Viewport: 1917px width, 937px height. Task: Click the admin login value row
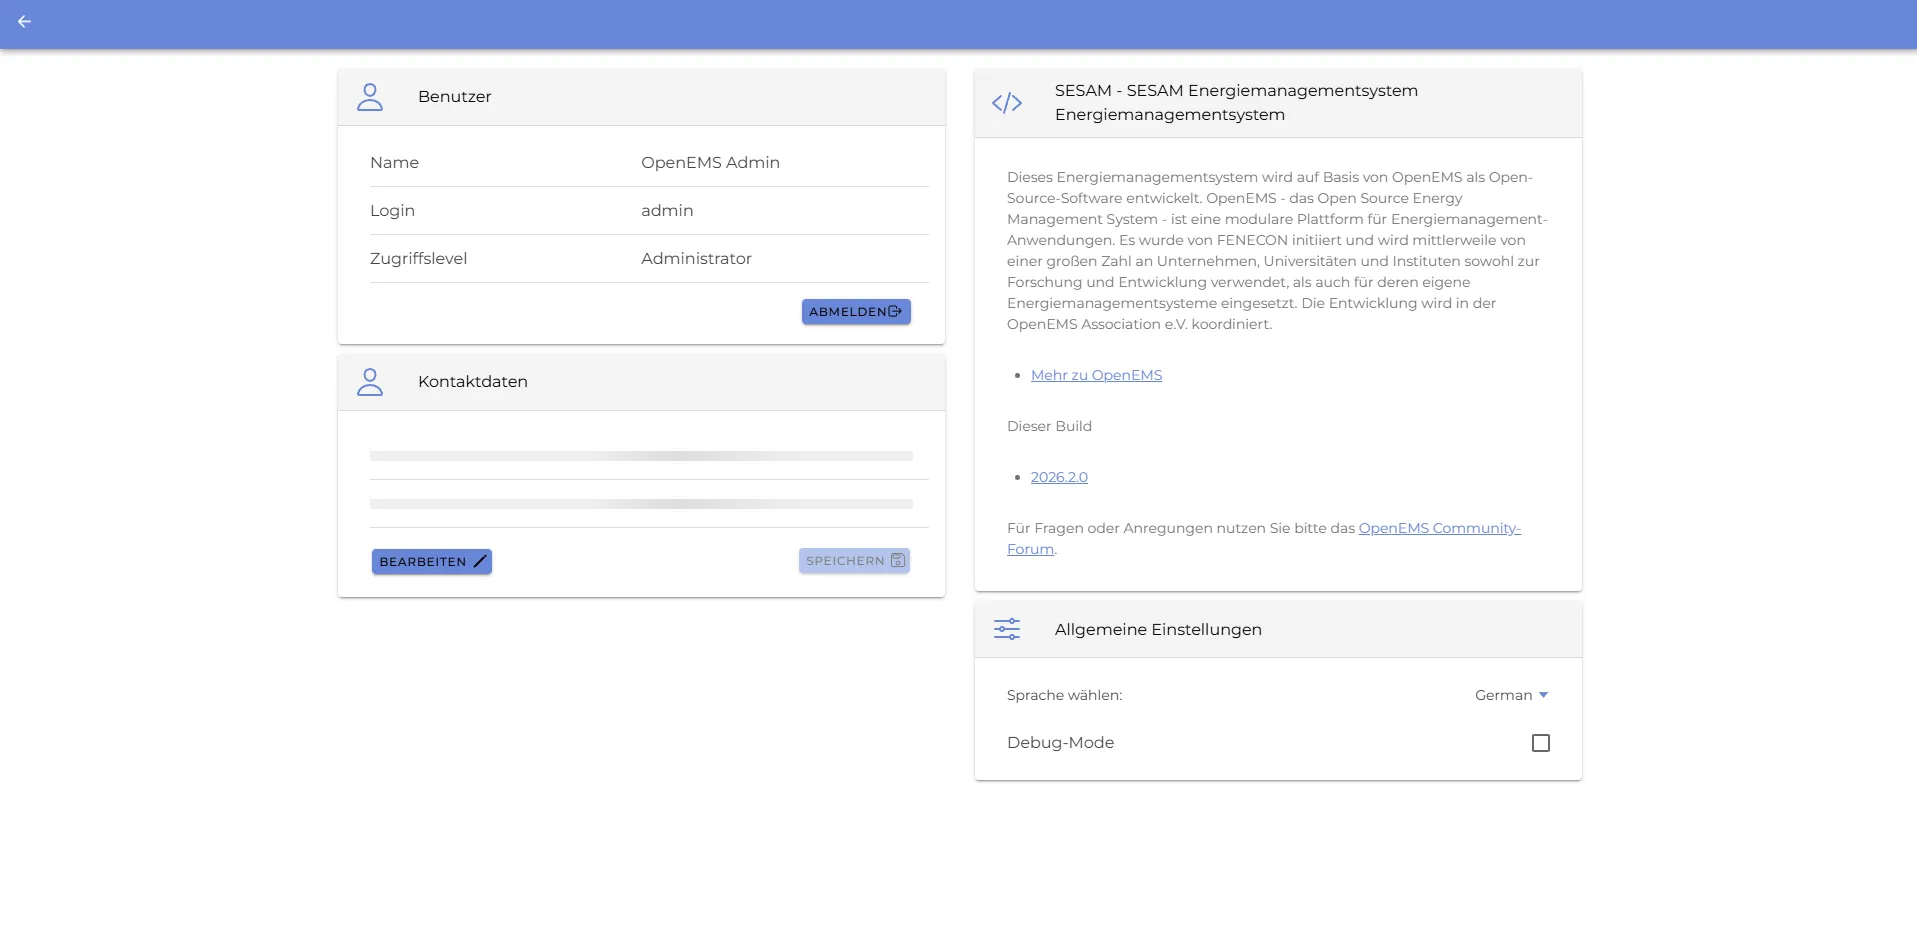point(667,210)
